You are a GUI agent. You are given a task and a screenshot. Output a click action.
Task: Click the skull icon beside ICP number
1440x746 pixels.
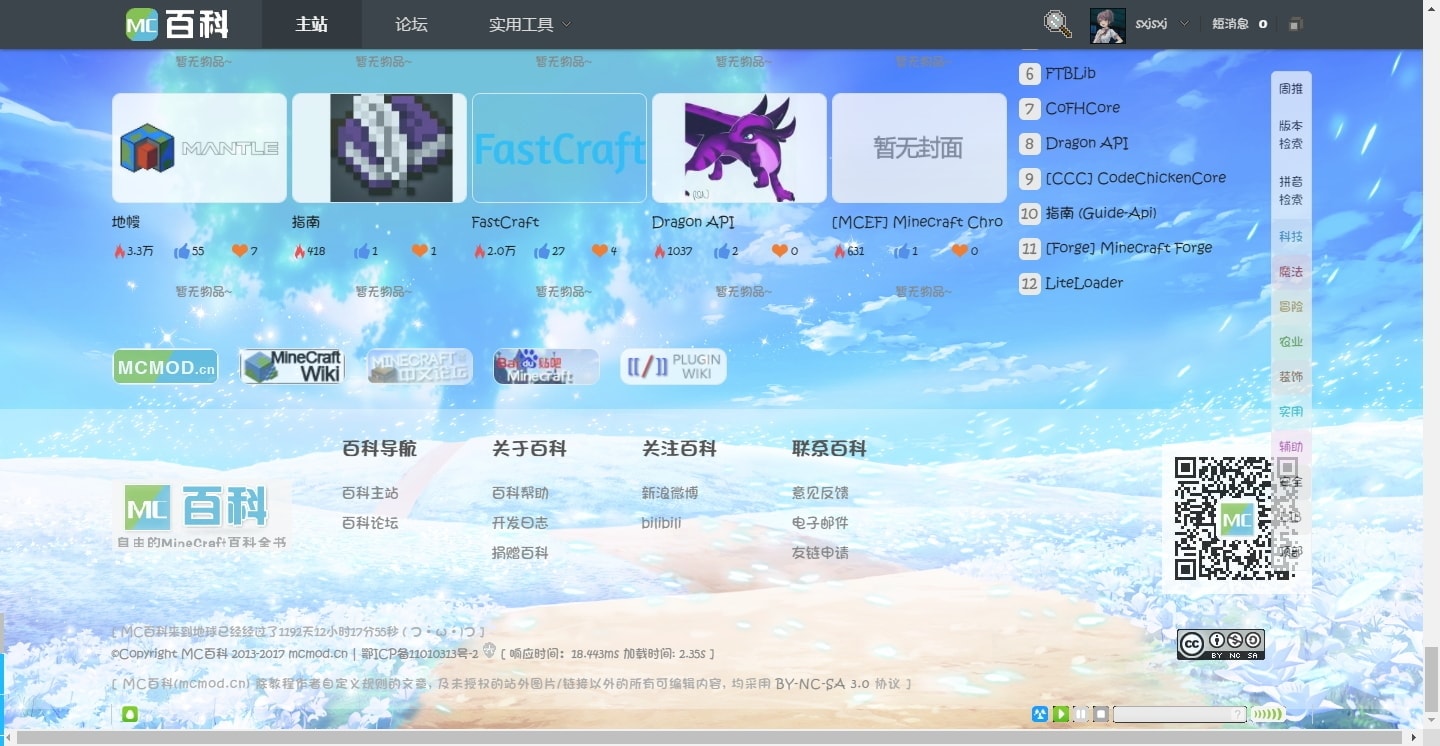[x=489, y=650]
